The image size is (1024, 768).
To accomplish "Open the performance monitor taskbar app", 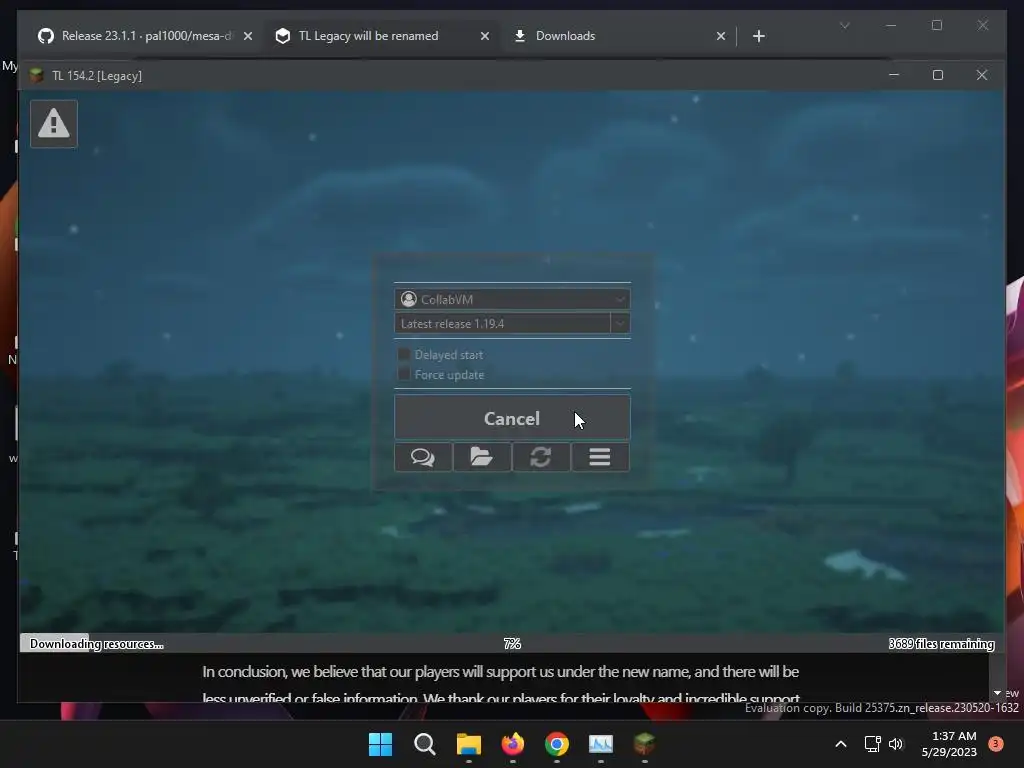I will (x=601, y=744).
